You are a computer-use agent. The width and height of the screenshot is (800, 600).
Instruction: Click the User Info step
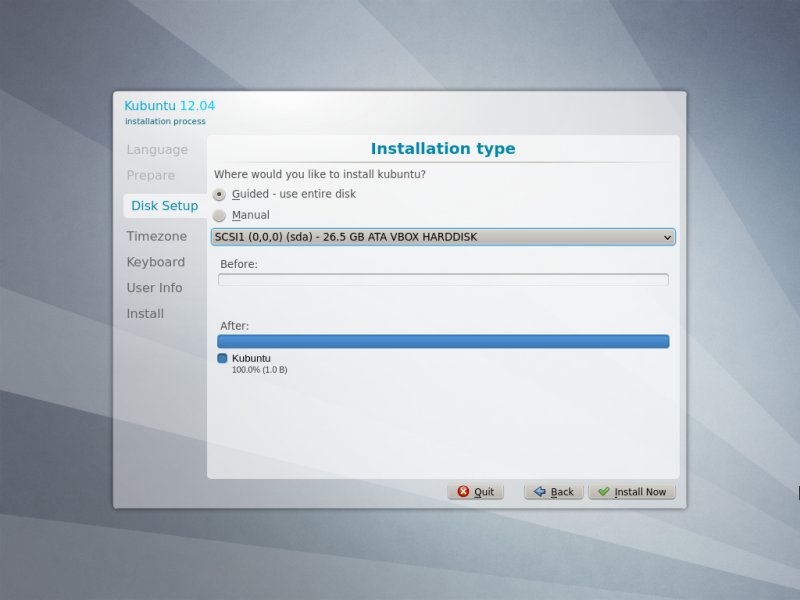tap(154, 288)
